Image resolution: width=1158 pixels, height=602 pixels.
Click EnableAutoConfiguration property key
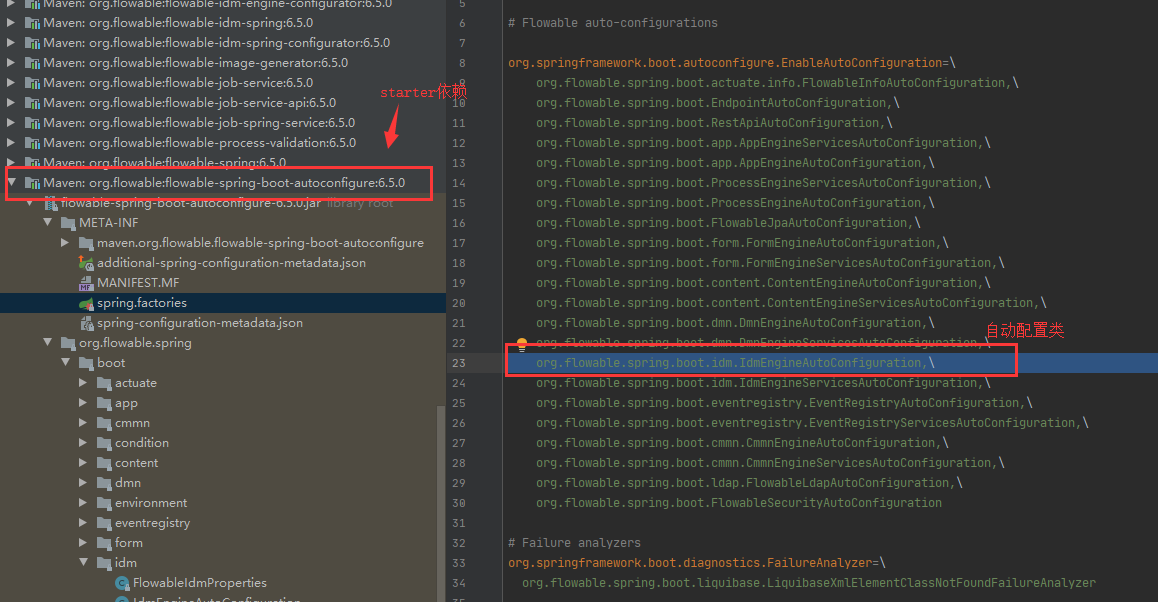pos(725,63)
